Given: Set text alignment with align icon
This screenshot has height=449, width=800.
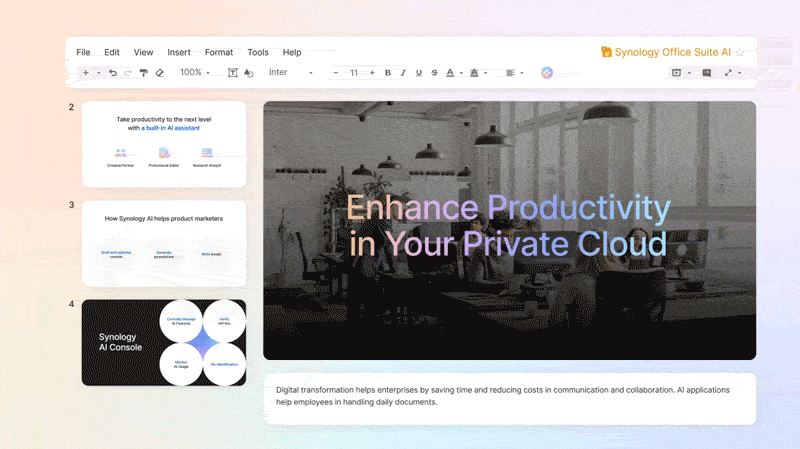Looking at the screenshot, I should click(510, 73).
